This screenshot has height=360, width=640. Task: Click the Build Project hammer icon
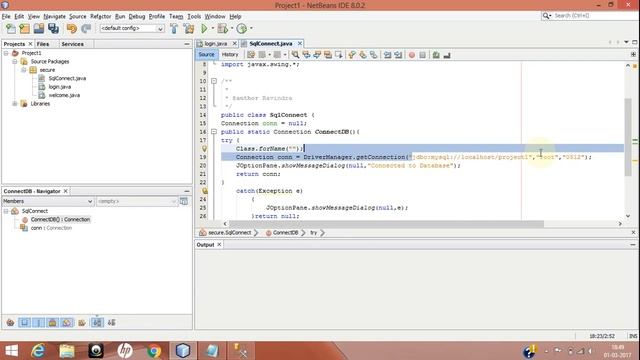174,28
